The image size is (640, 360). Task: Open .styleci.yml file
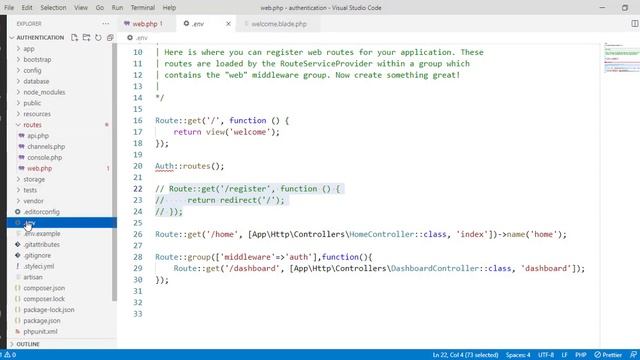point(39,266)
